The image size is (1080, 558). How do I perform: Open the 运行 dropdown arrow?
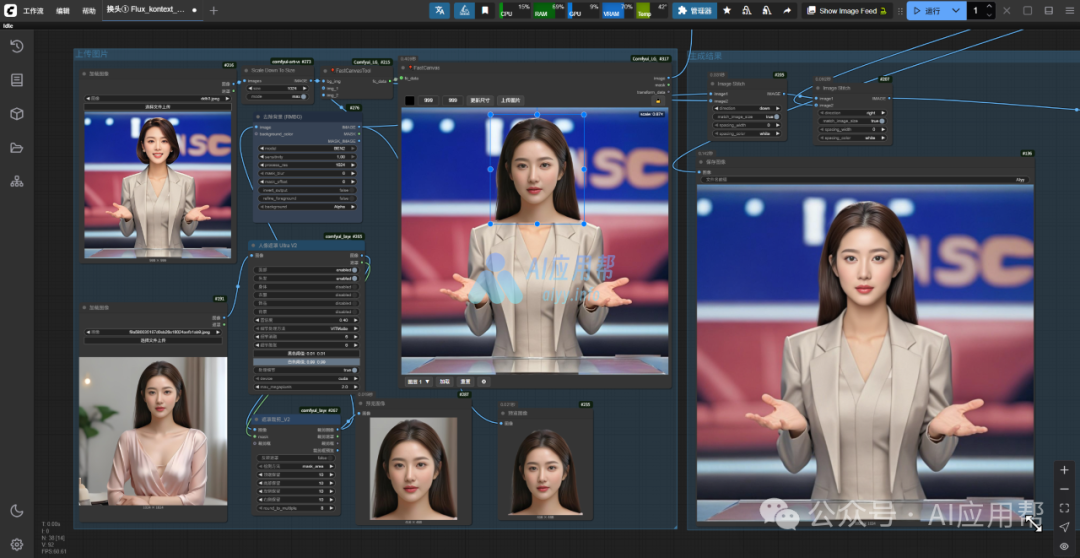(955, 10)
